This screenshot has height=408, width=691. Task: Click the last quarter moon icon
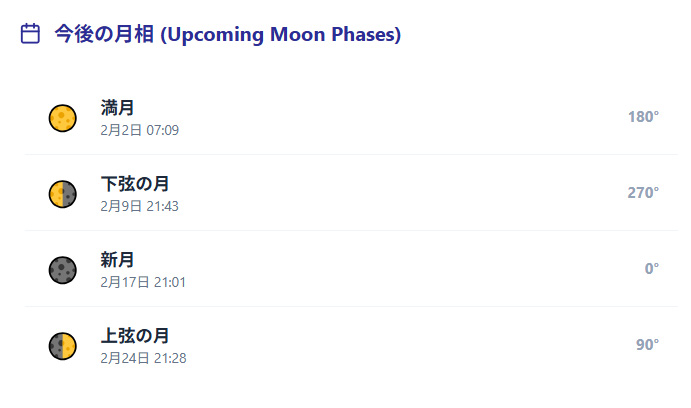tap(62, 194)
